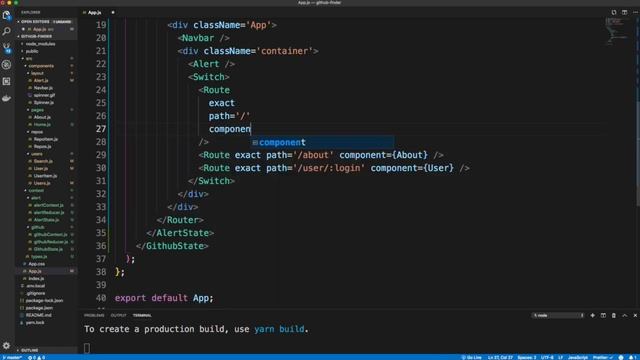Collapse the context folder
Image resolution: width=640 pixels, height=360 pixels.
[36, 190]
